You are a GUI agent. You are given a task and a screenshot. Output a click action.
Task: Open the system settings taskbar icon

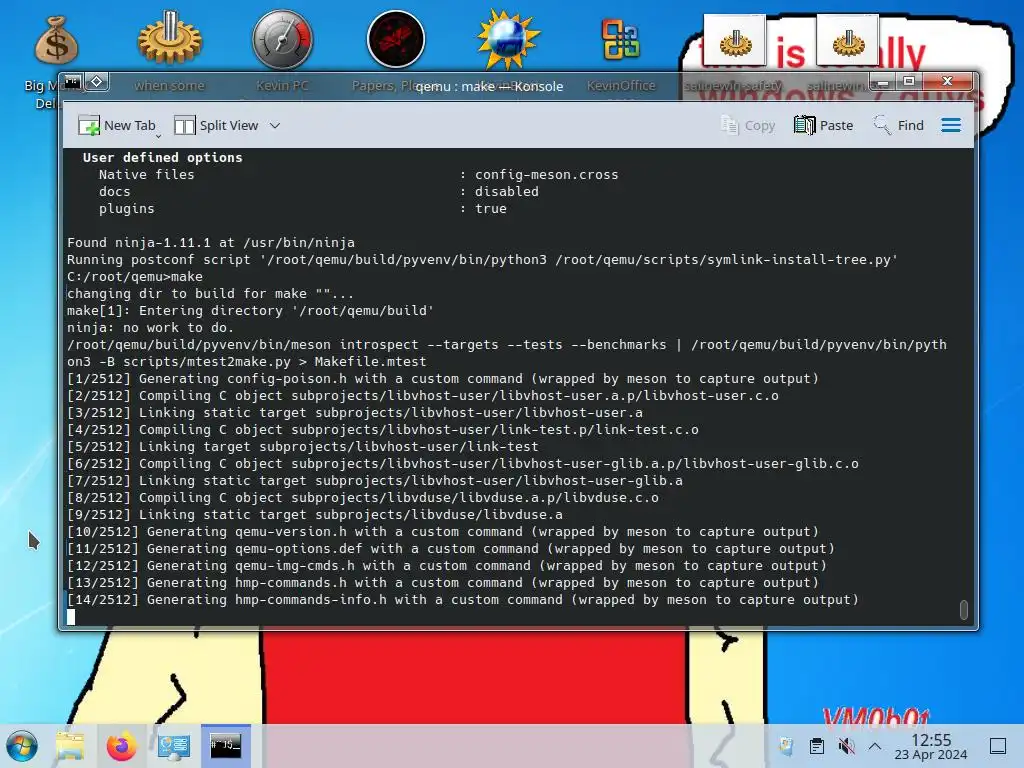[x=173, y=746]
